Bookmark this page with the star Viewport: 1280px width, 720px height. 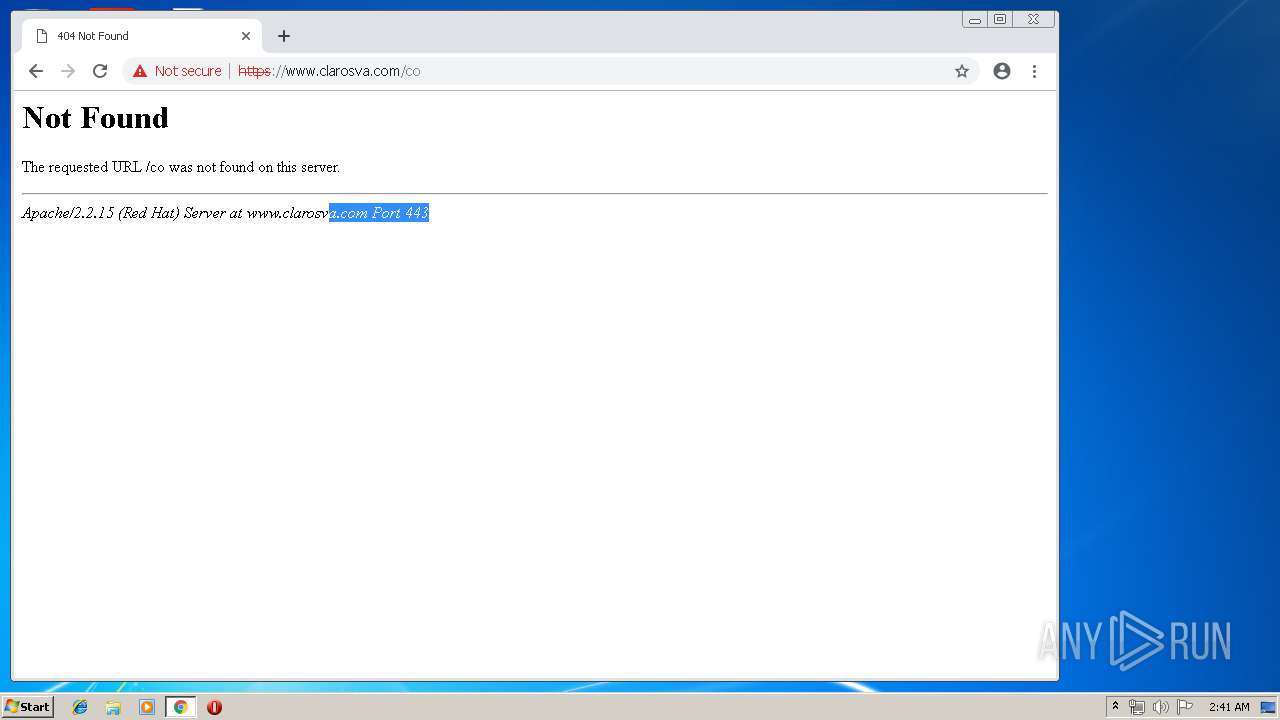pyautogui.click(x=962, y=71)
